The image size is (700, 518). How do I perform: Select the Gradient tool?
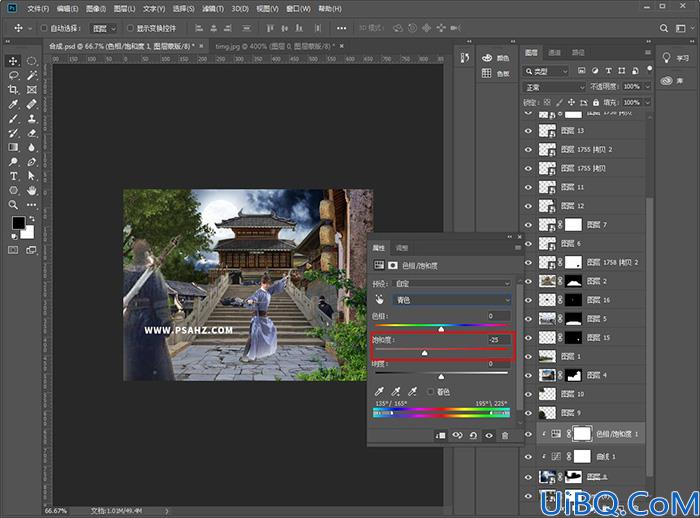13,147
